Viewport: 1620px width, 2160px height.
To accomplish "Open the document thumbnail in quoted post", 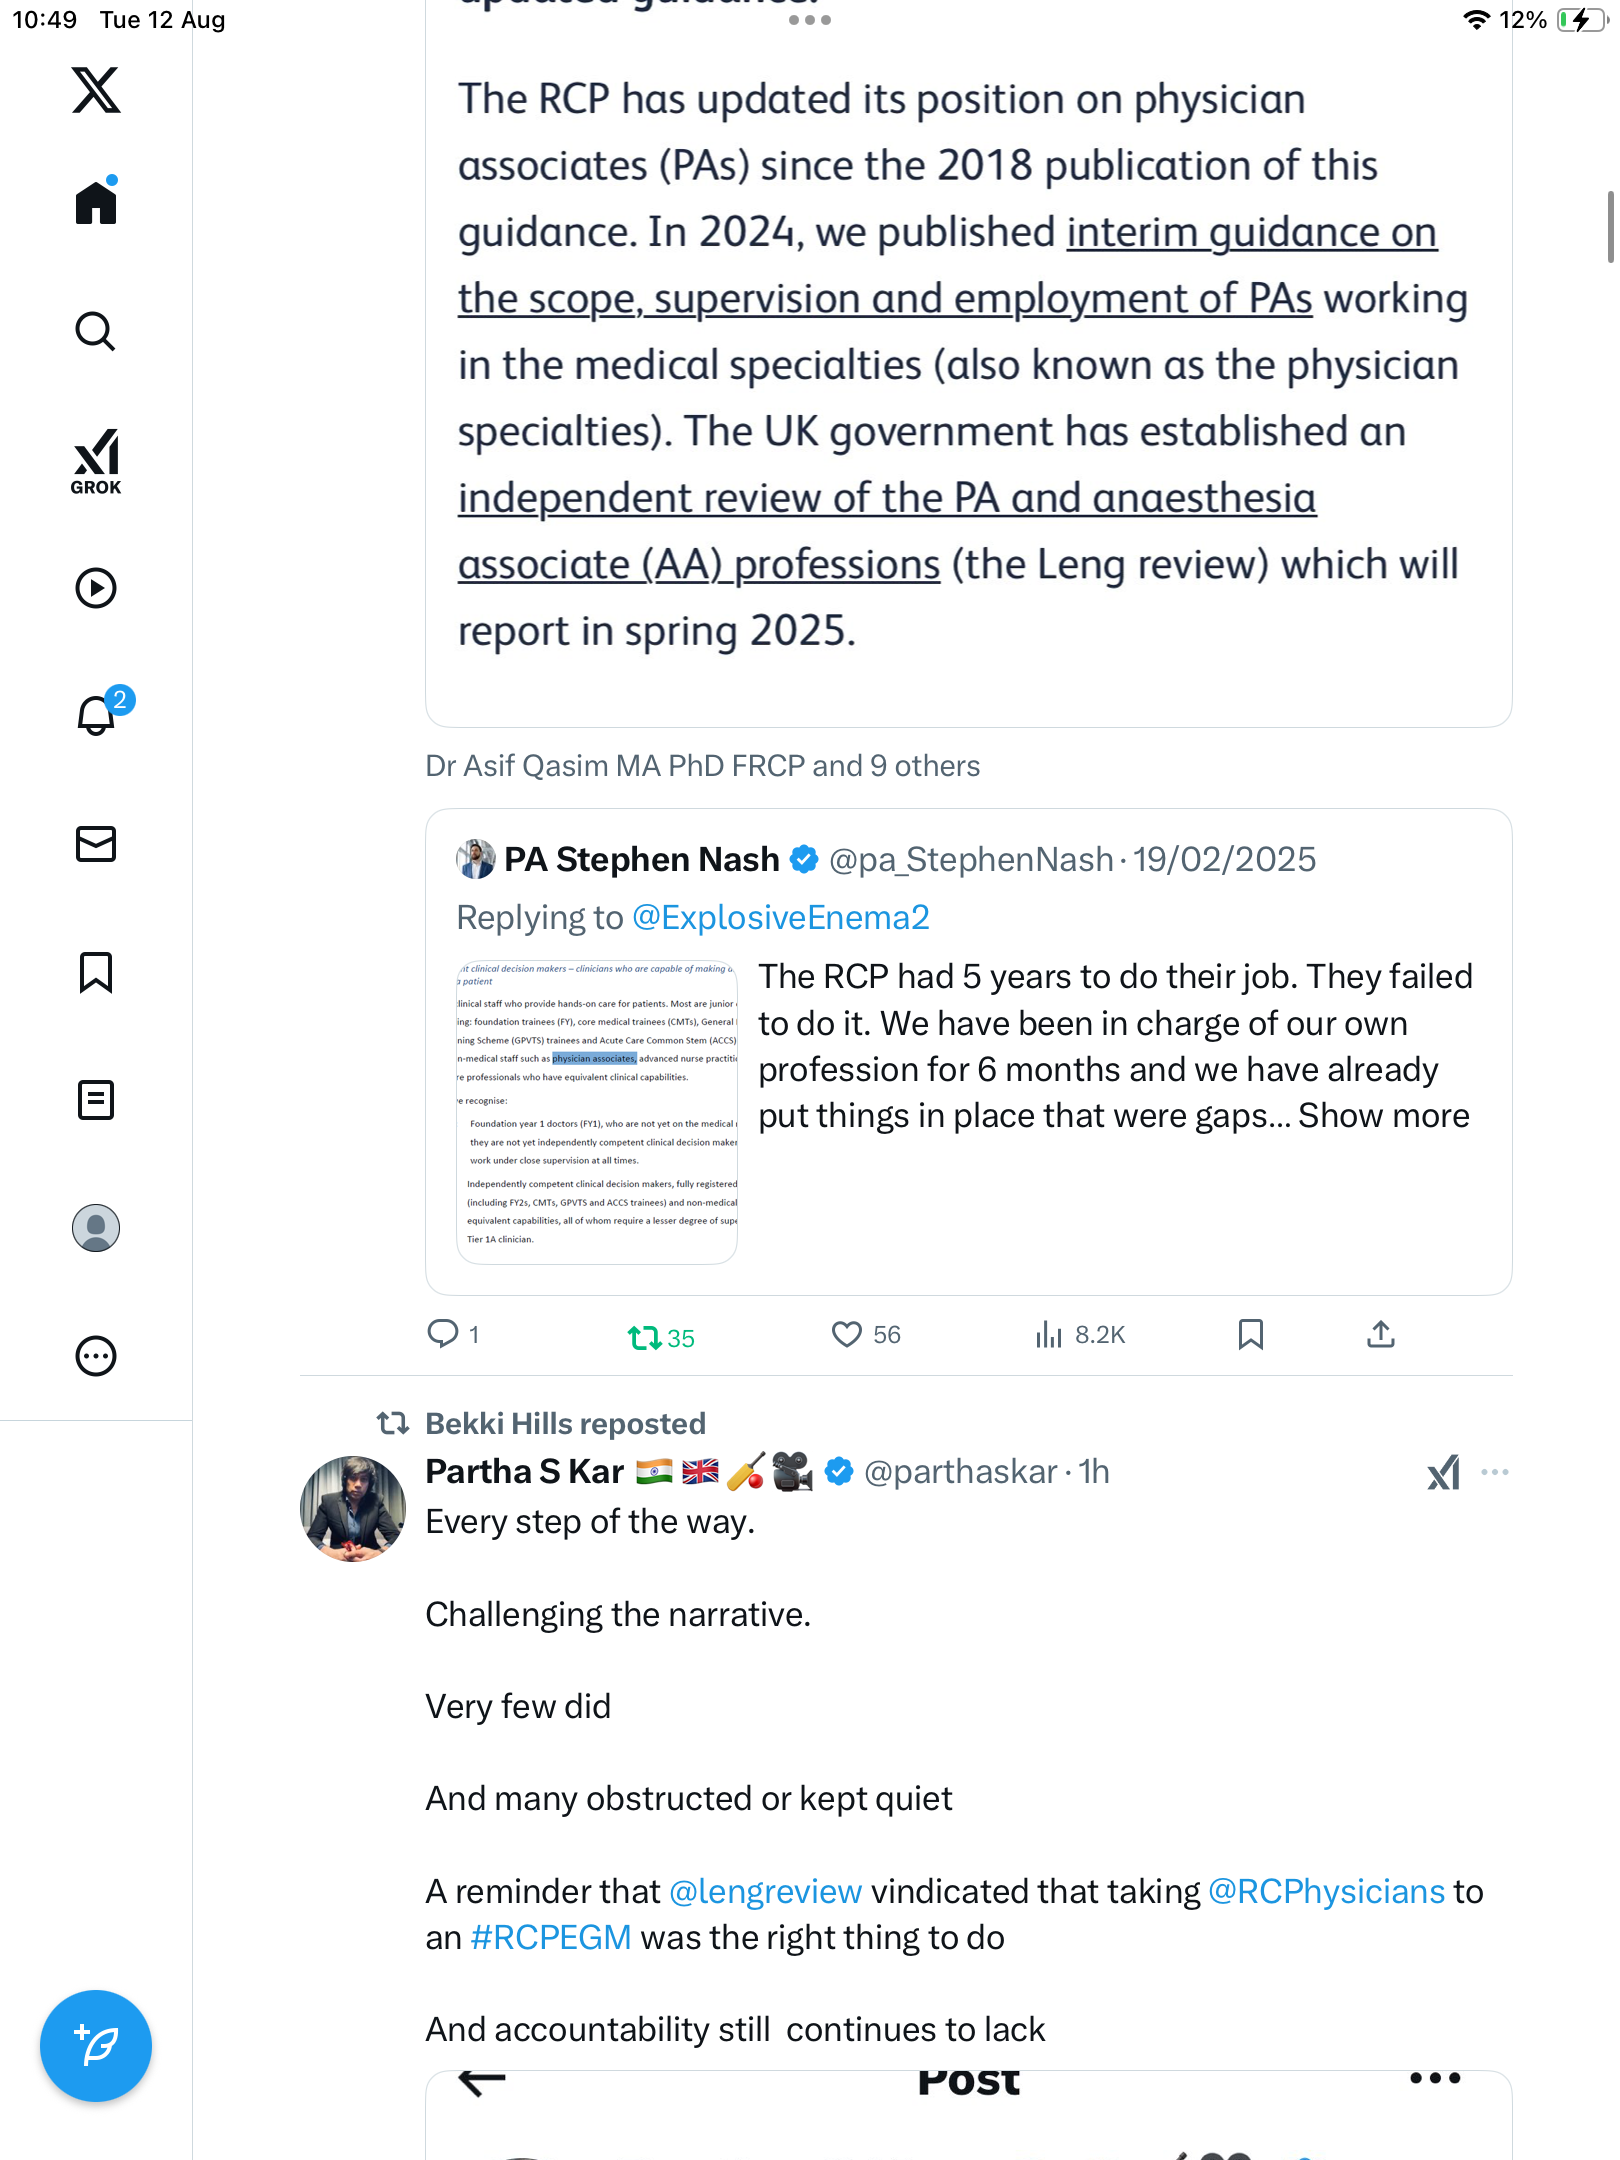I will [x=597, y=1112].
